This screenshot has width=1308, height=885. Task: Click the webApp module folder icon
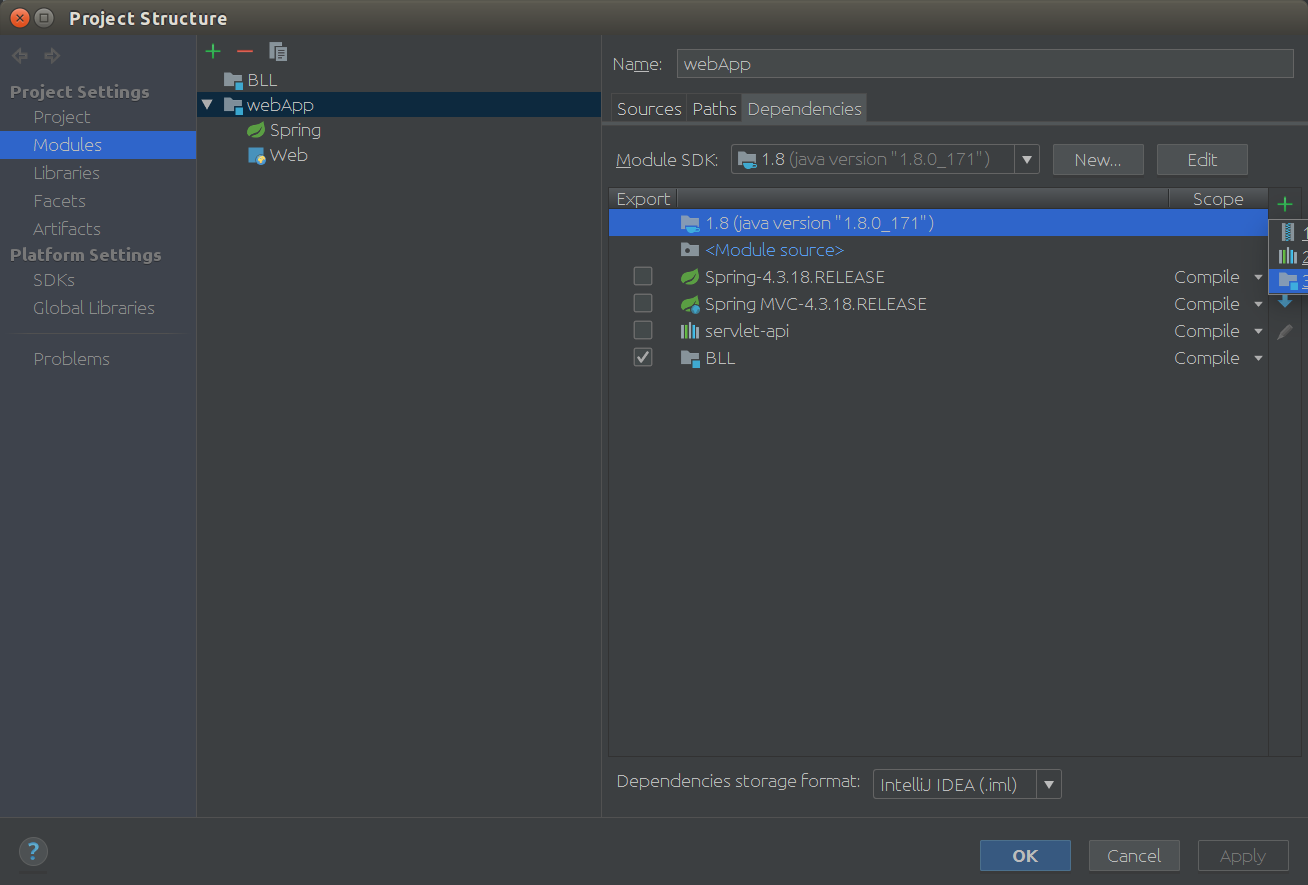pos(233,105)
